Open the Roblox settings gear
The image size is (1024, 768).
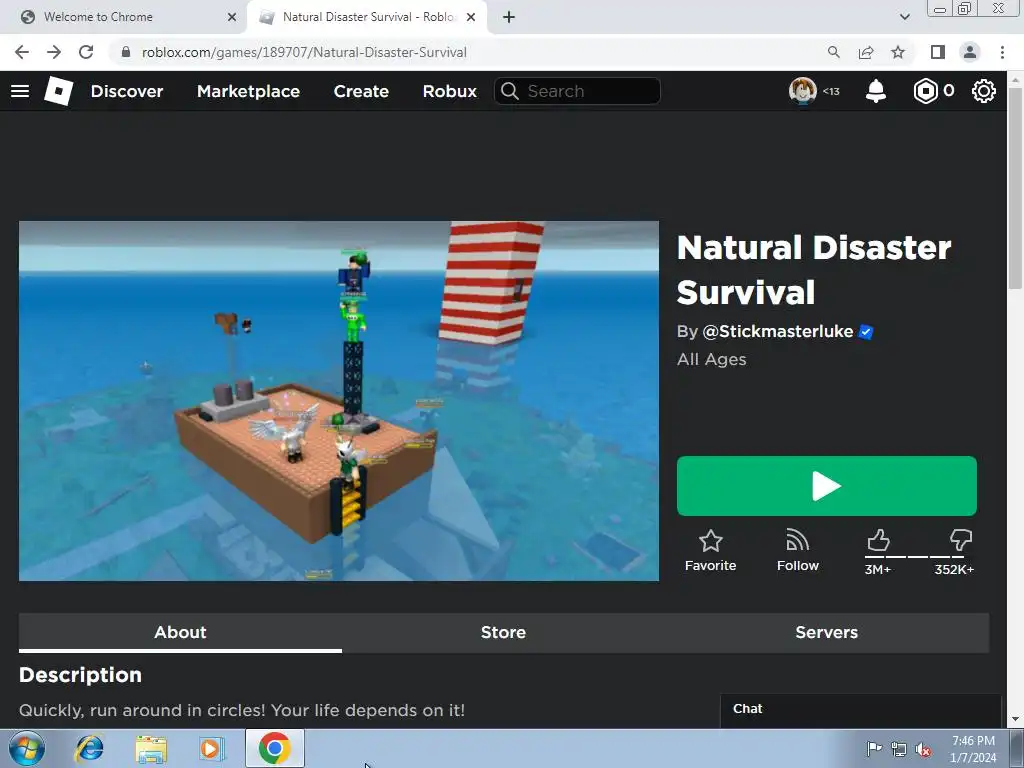coord(984,91)
